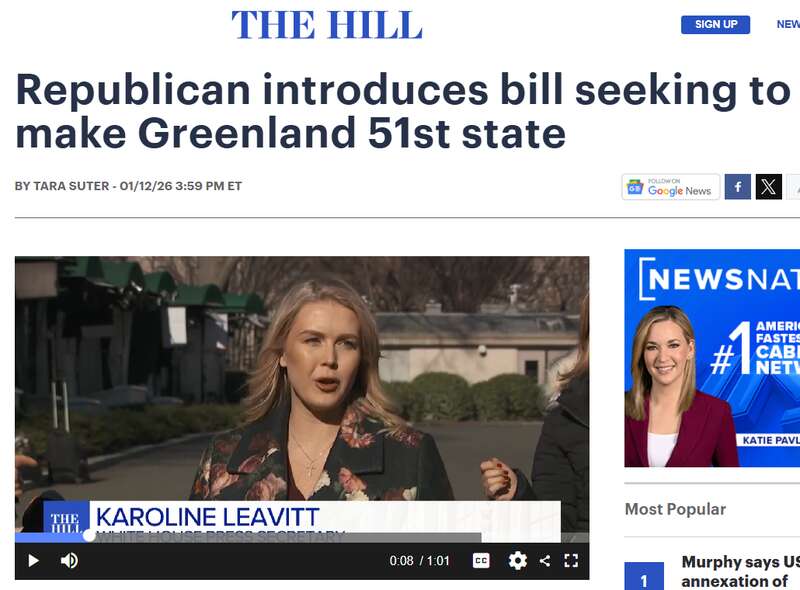Viewport: 800px width, 590px height.
Task: Read Murphy says US annexation story
Action: [x=740, y=572]
